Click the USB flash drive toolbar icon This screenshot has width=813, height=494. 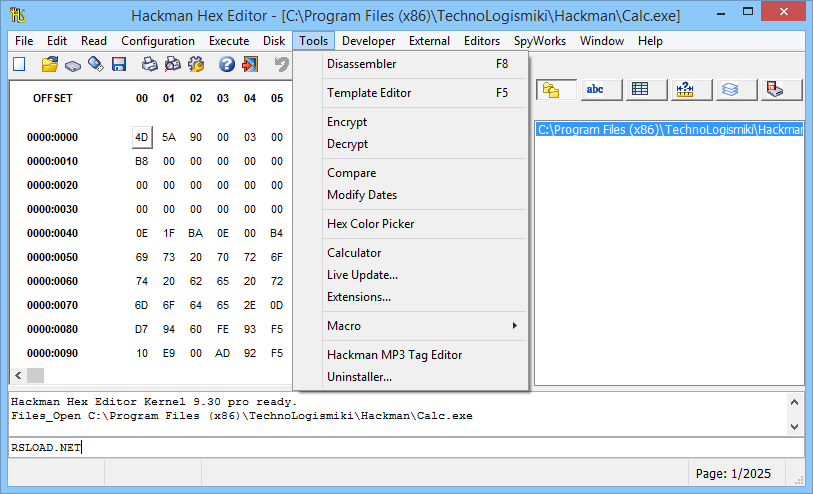pos(95,64)
